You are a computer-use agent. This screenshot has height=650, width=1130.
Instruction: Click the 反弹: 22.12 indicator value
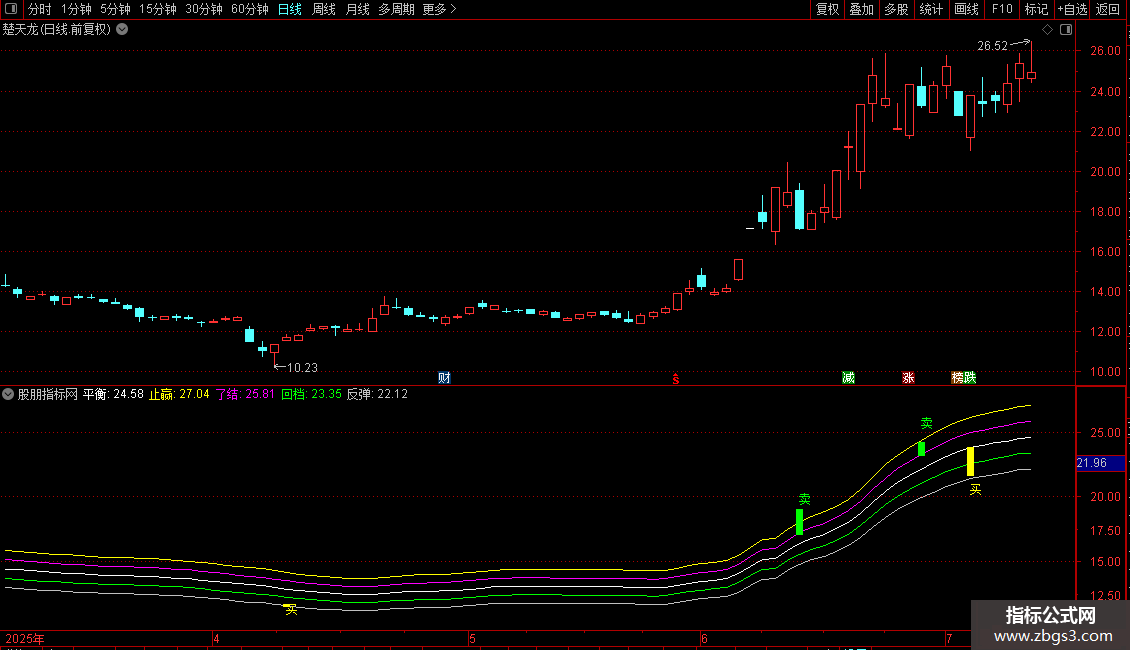[x=377, y=394]
